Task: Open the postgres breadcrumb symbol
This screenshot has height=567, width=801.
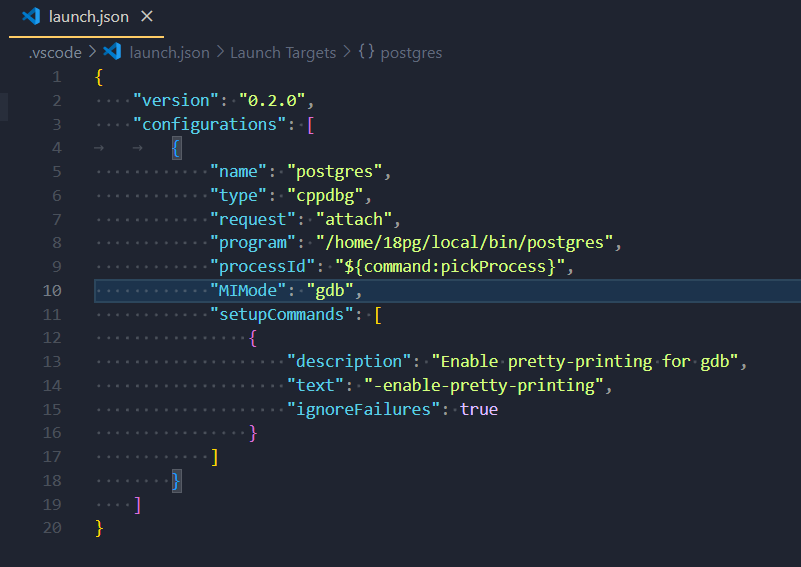Action: (x=411, y=53)
